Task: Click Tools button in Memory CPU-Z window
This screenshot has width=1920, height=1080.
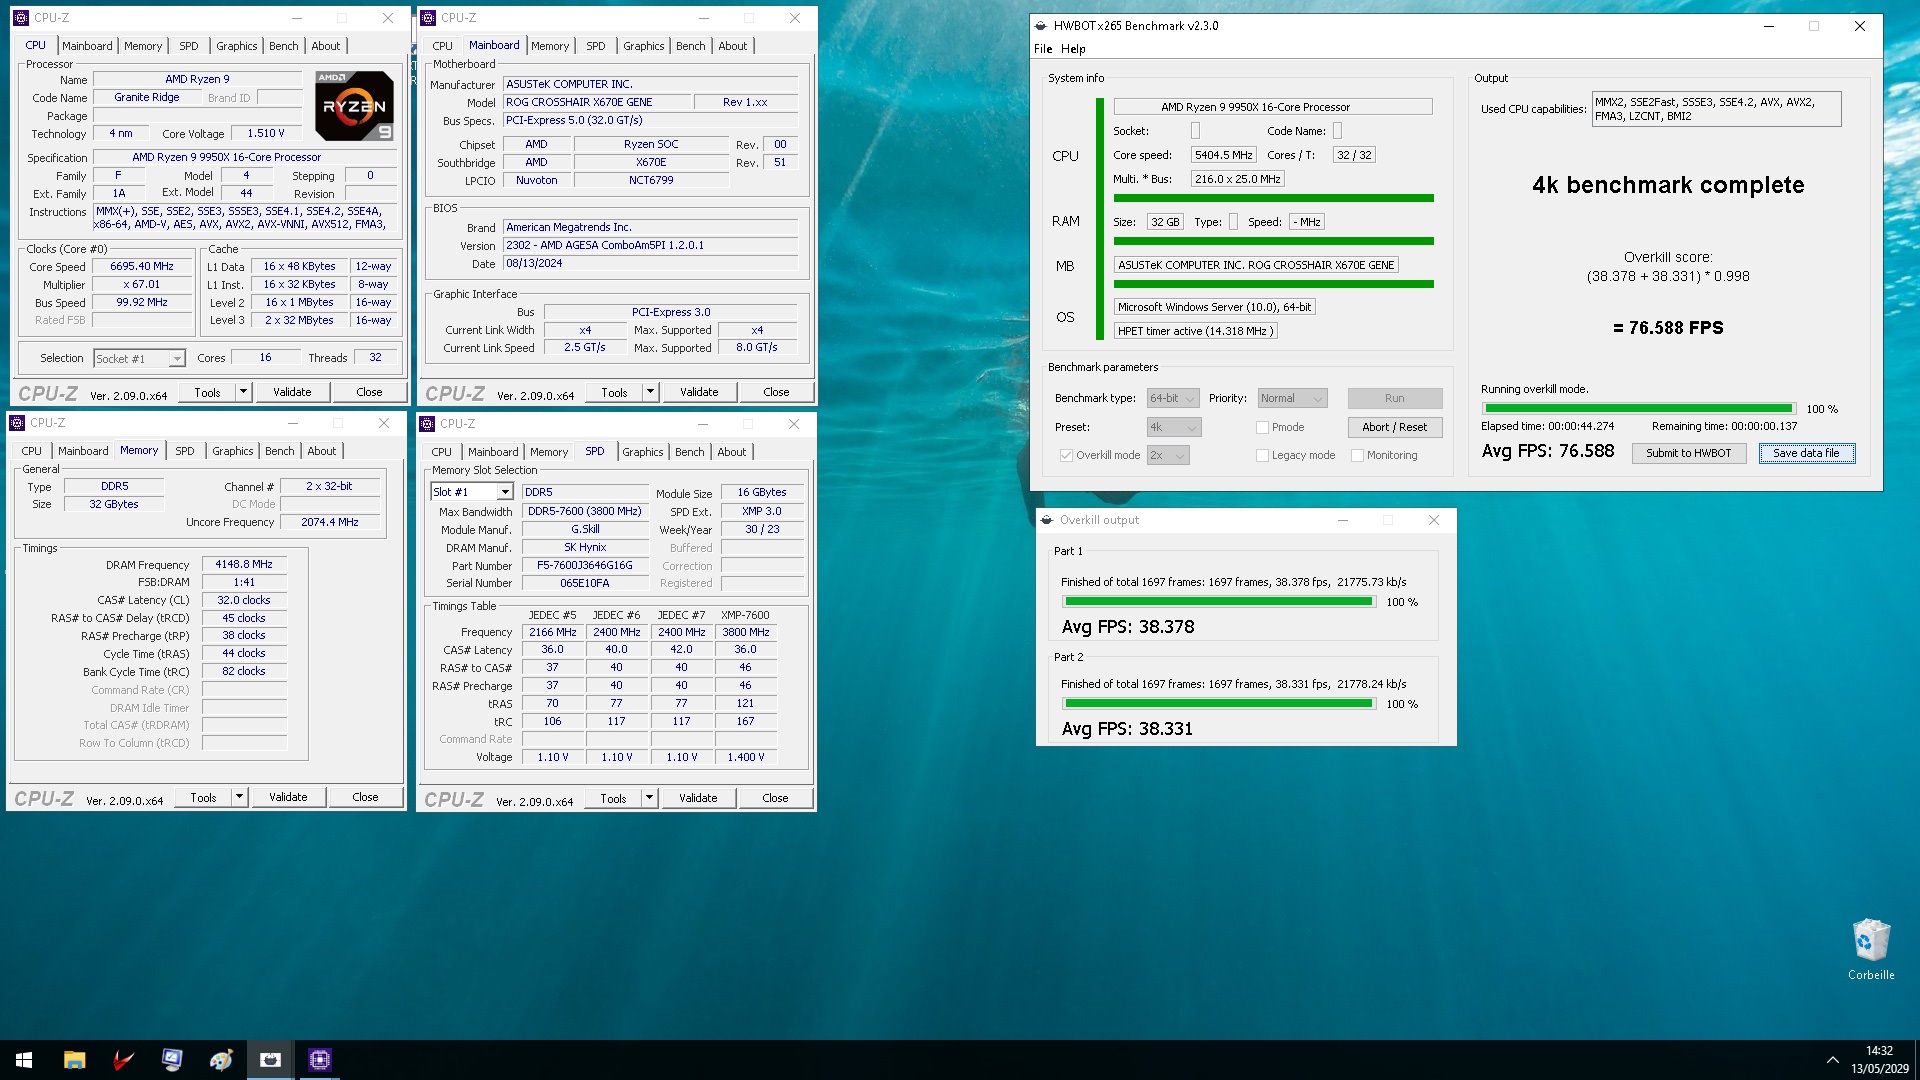Action: pos(203,797)
